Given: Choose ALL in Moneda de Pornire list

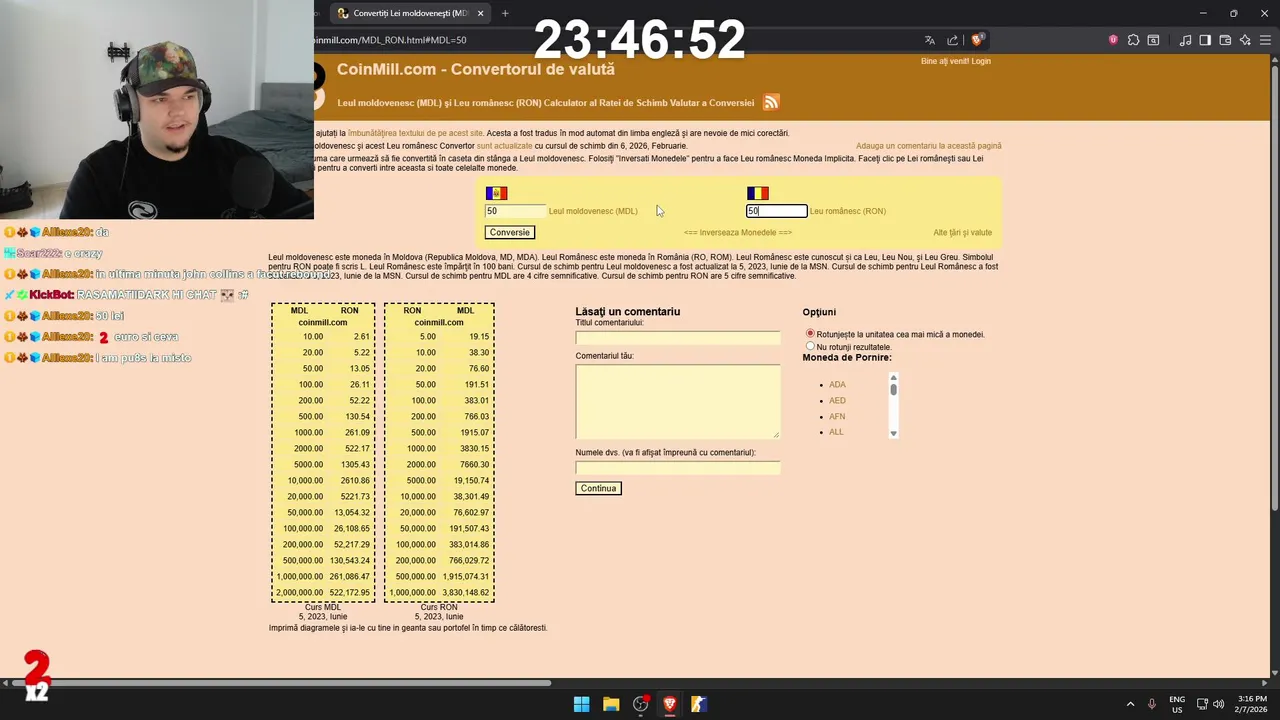Looking at the screenshot, I should [836, 432].
